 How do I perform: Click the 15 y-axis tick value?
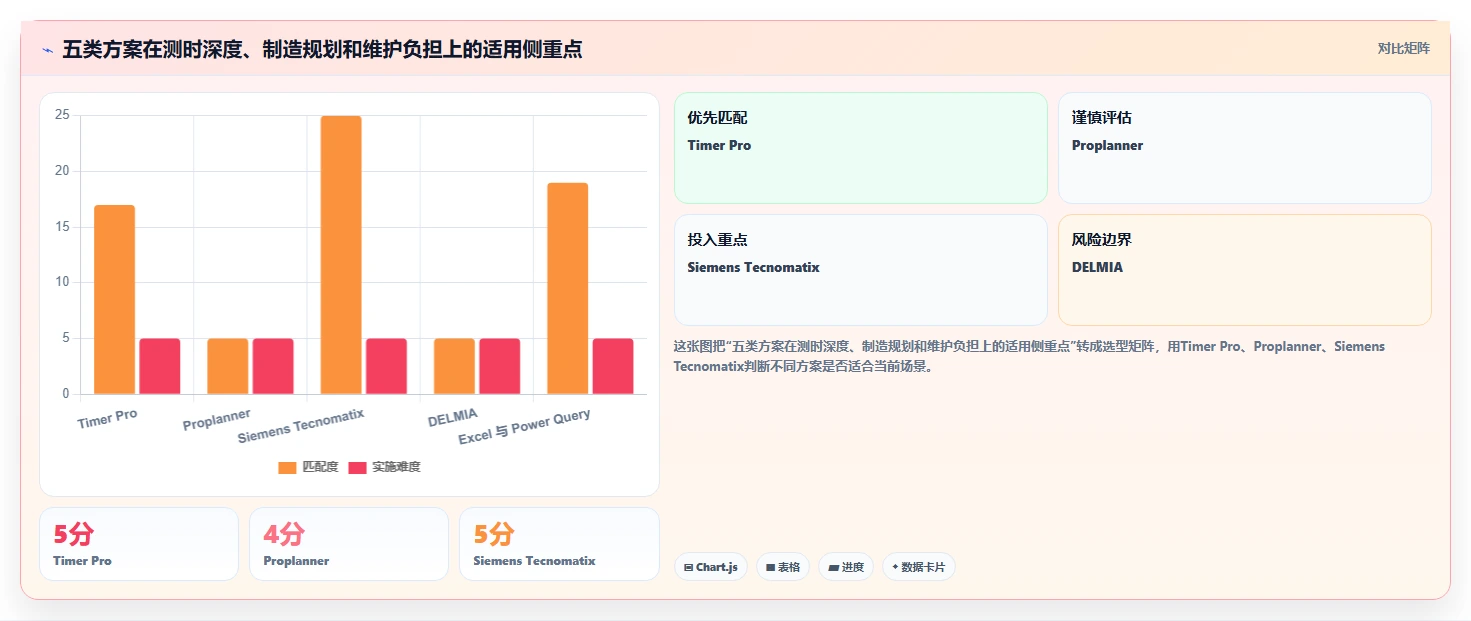pos(62,227)
